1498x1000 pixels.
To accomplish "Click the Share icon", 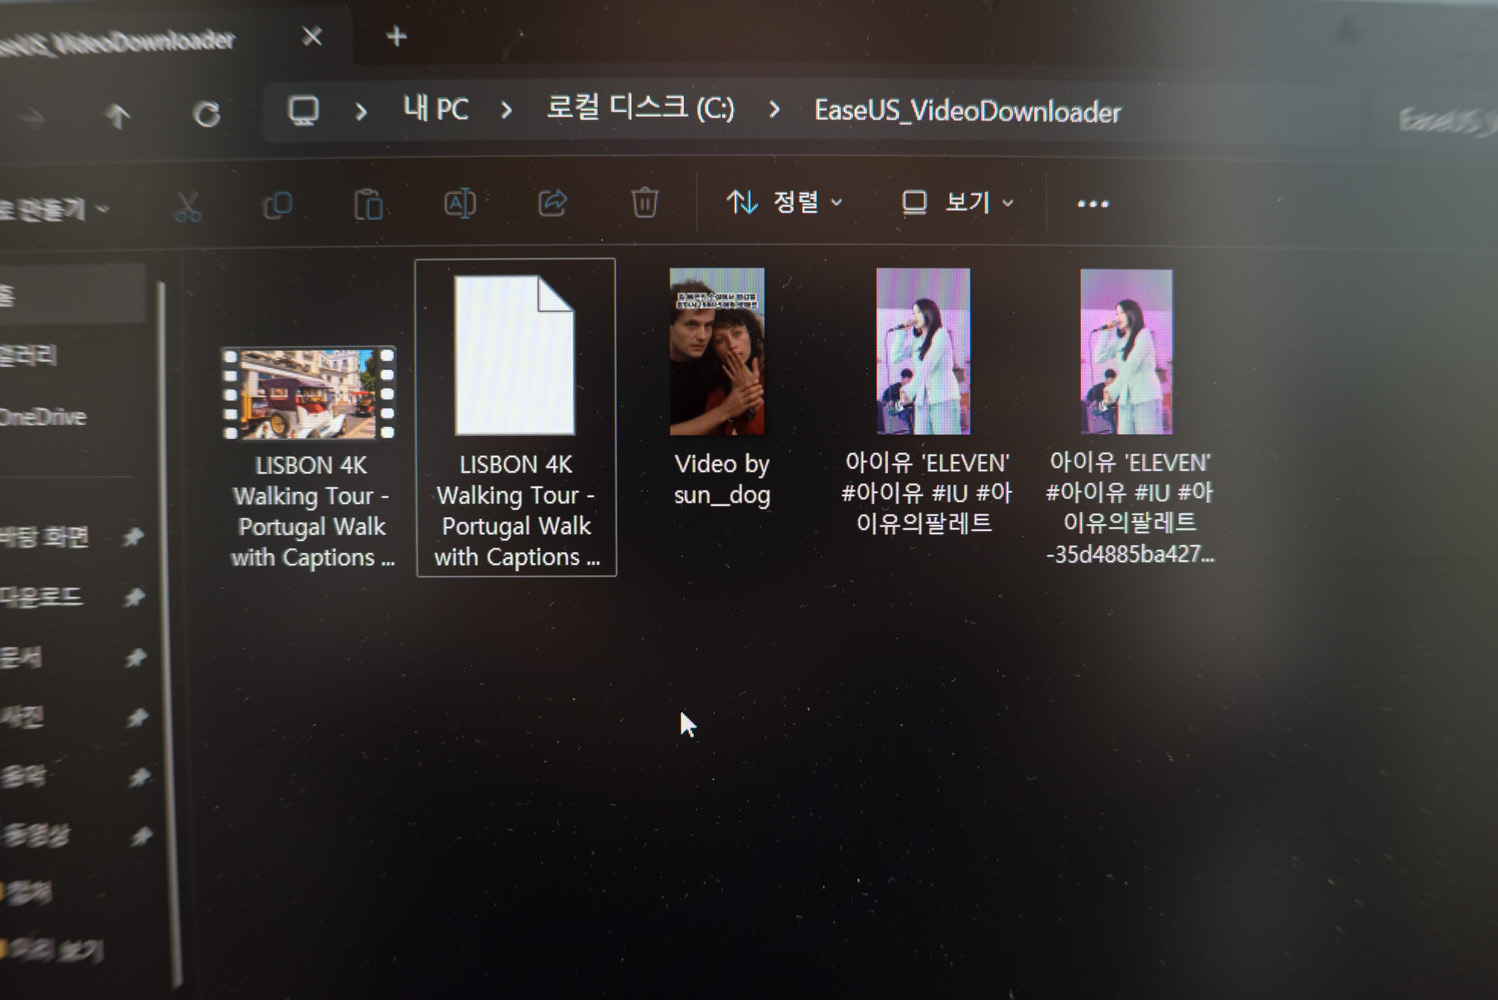I will 553,203.
